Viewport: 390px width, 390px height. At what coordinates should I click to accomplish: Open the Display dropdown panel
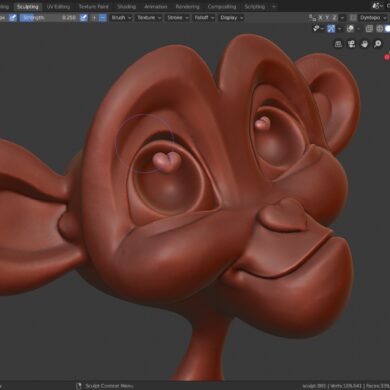231,18
